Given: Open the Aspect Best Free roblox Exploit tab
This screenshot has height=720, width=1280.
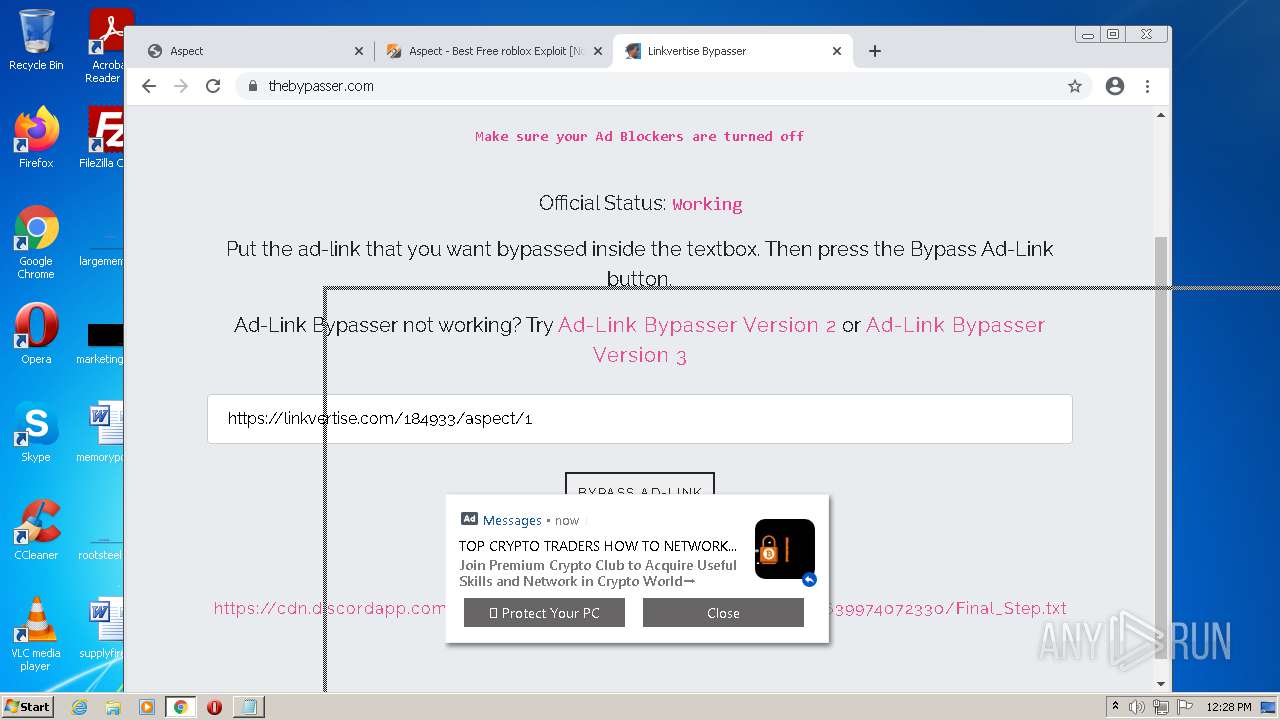Looking at the screenshot, I should [493, 51].
